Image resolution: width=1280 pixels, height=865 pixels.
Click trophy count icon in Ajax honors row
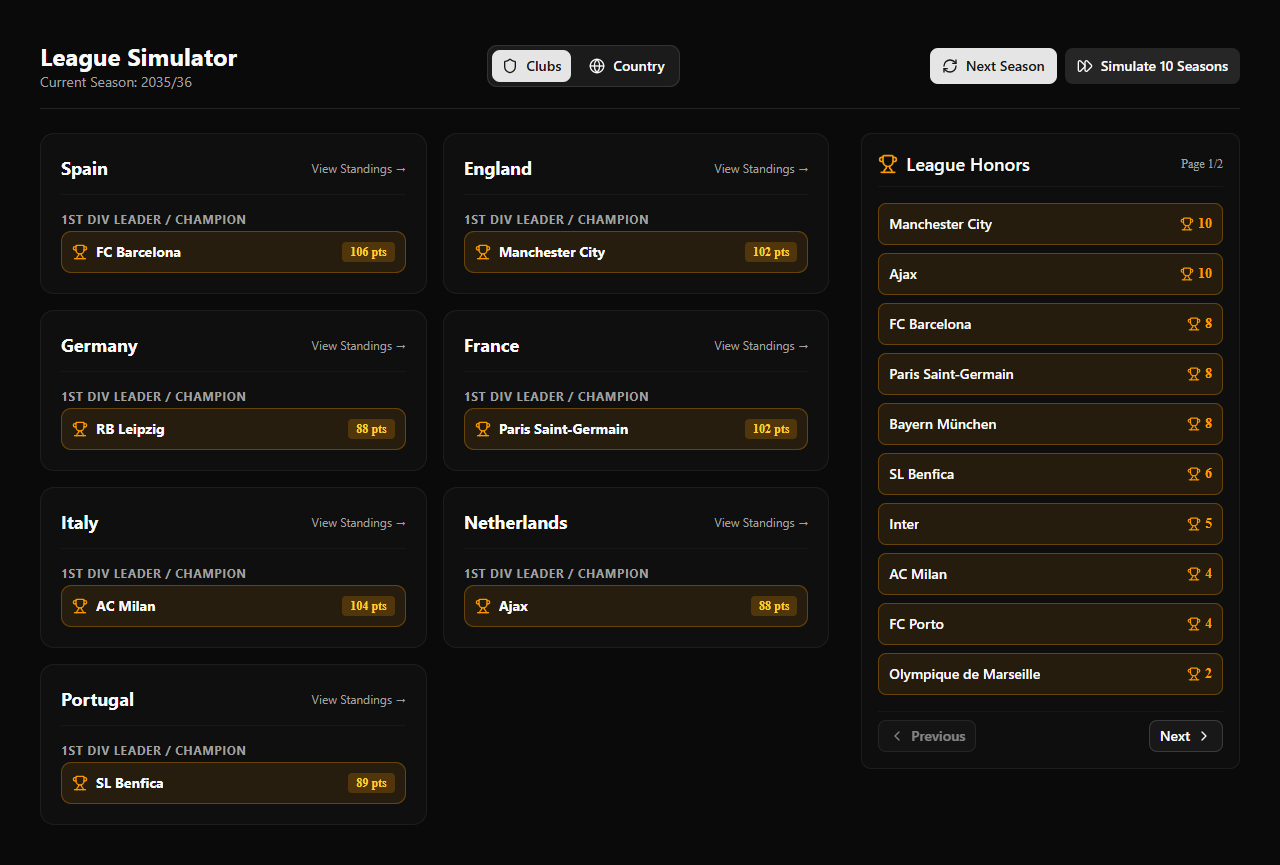click(x=1187, y=274)
